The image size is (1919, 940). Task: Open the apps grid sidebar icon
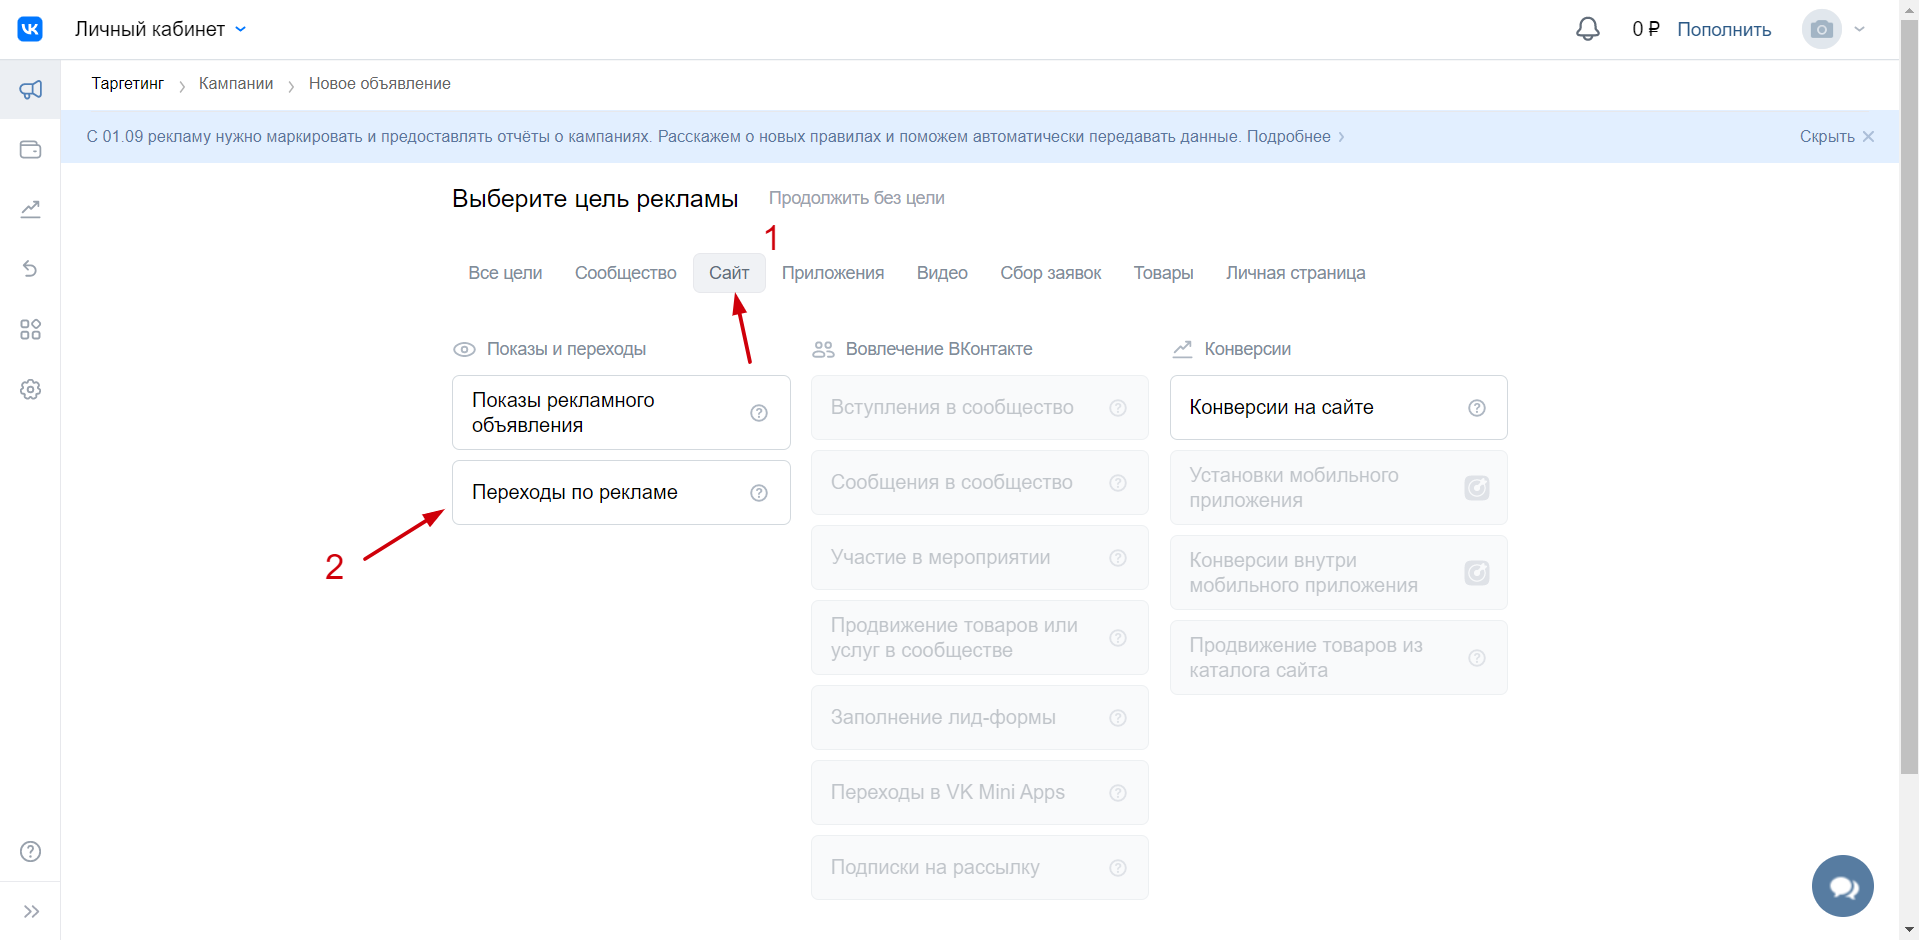30,329
